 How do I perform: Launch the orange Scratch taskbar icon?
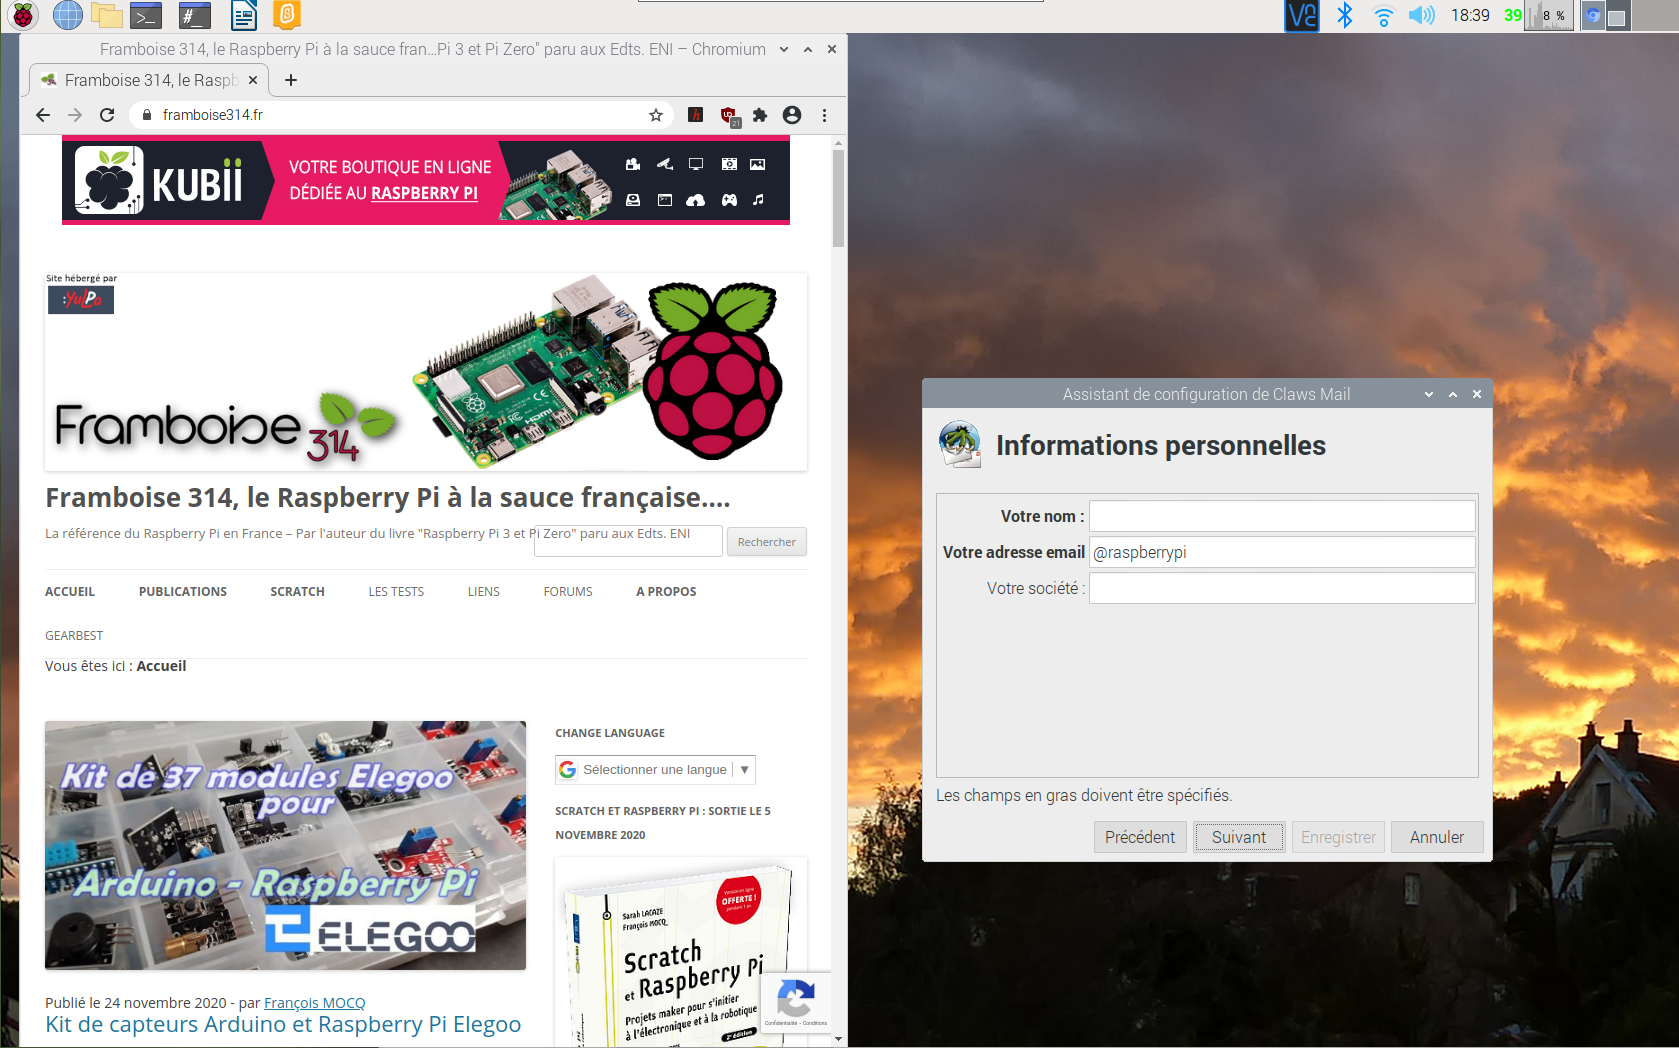coord(286,15)
